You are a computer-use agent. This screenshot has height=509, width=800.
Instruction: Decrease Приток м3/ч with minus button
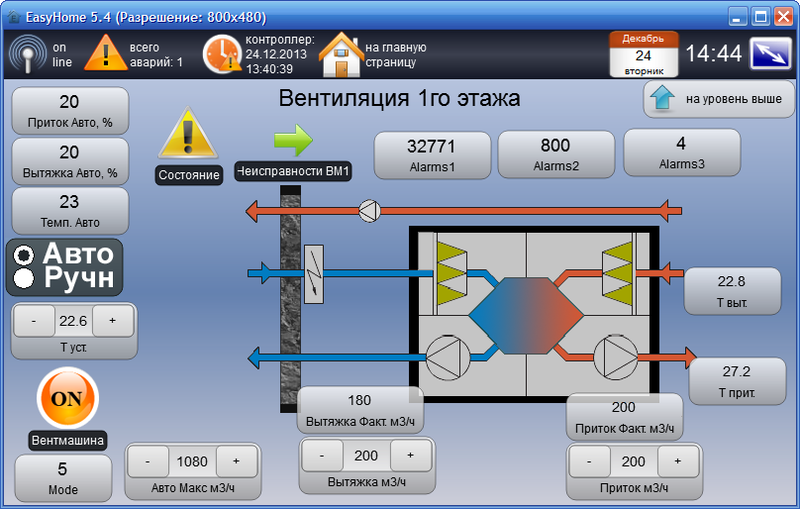click(589, 462)
